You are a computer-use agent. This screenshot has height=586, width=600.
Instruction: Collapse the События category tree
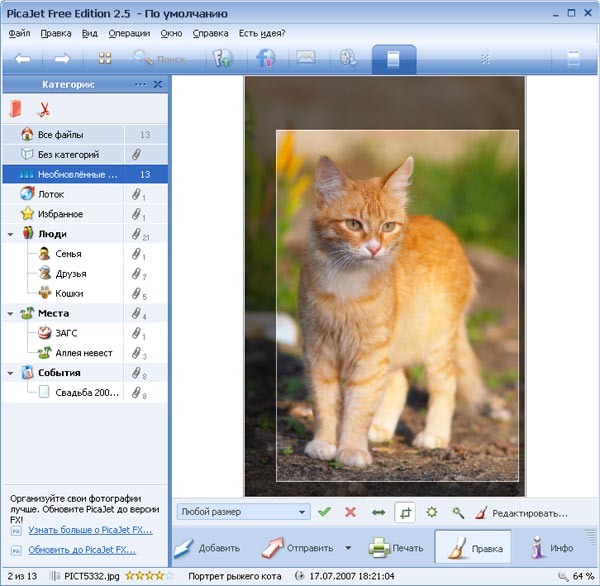[10, 373]
